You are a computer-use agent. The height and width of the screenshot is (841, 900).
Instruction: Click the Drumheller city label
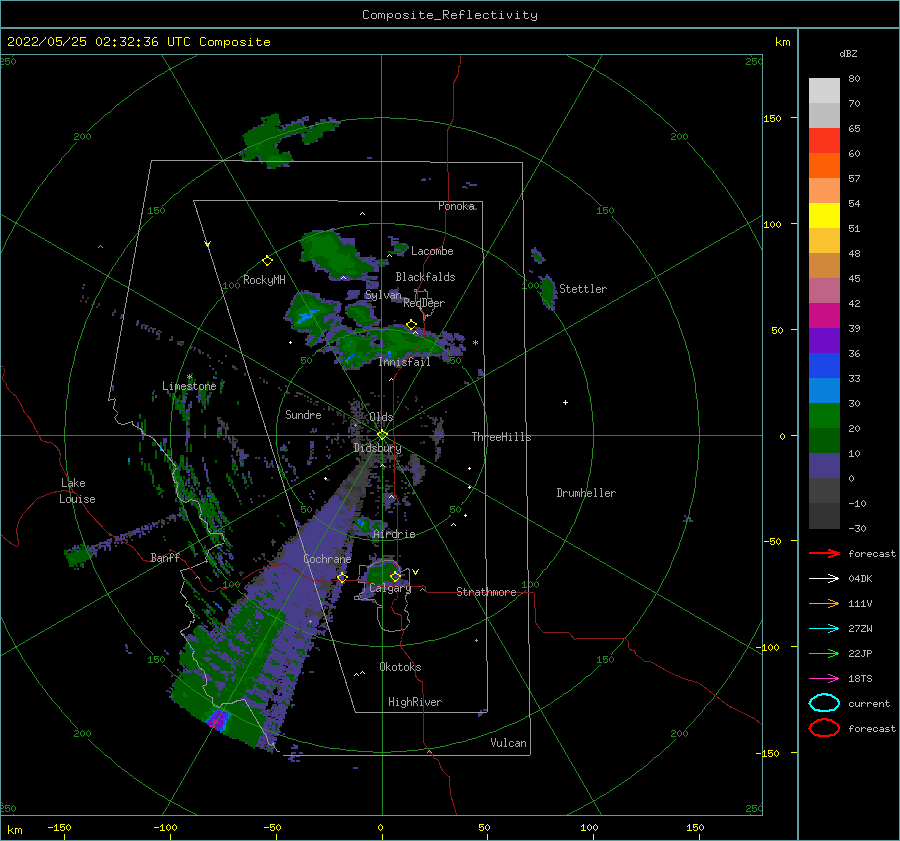[586, 493]
